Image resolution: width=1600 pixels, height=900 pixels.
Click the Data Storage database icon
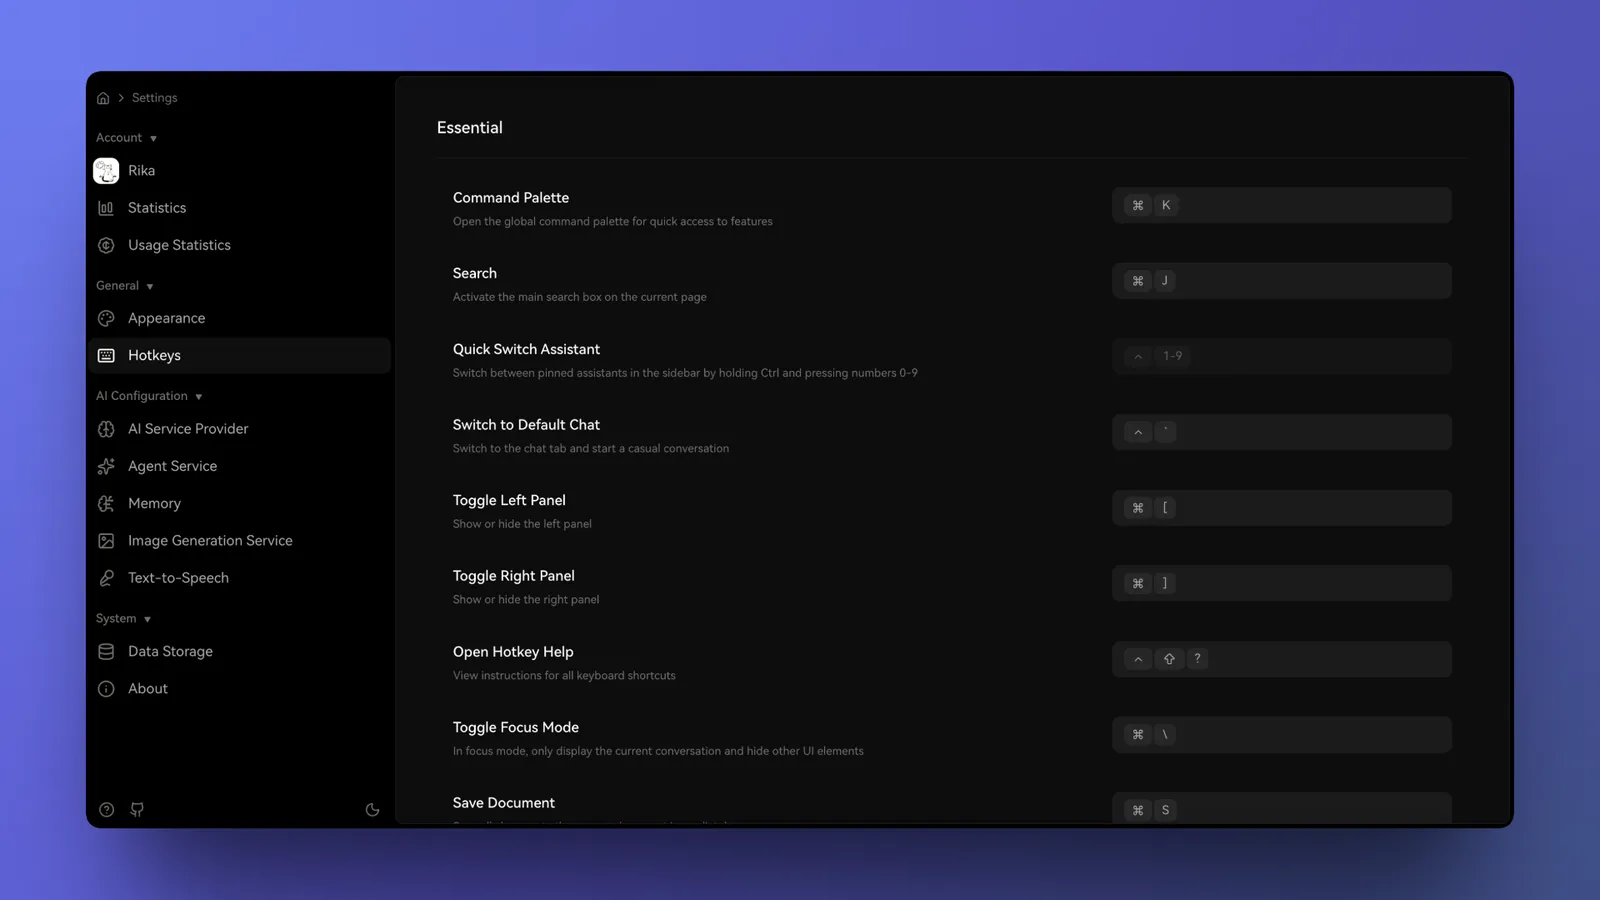click(x=106, y=652)
